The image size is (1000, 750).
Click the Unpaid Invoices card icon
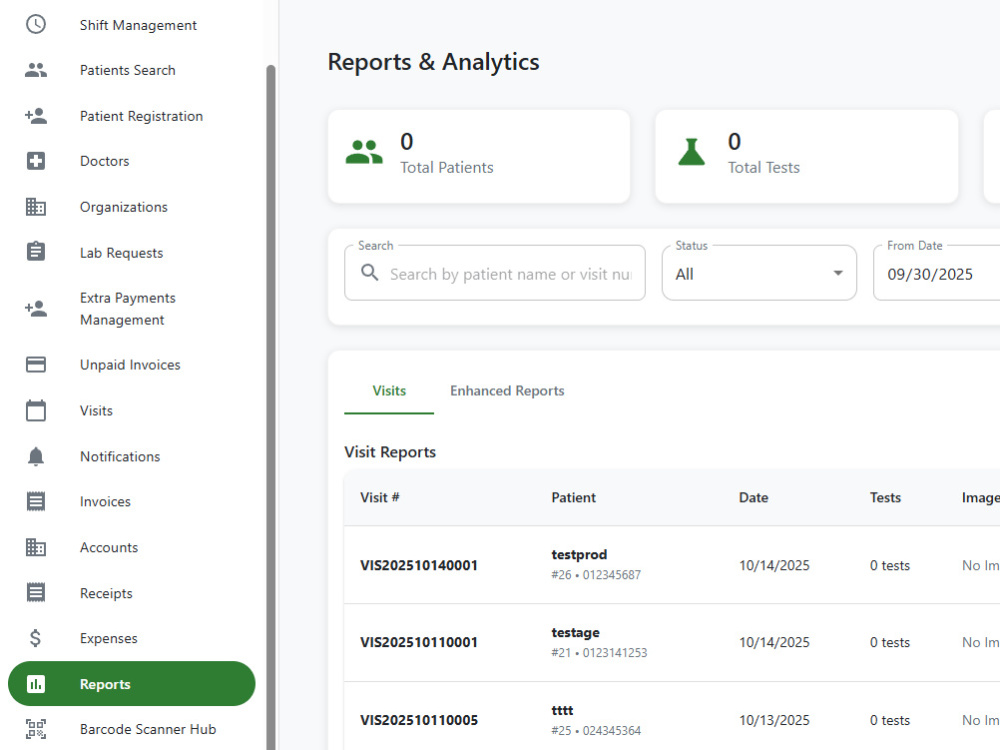click(x=36, y=364)
